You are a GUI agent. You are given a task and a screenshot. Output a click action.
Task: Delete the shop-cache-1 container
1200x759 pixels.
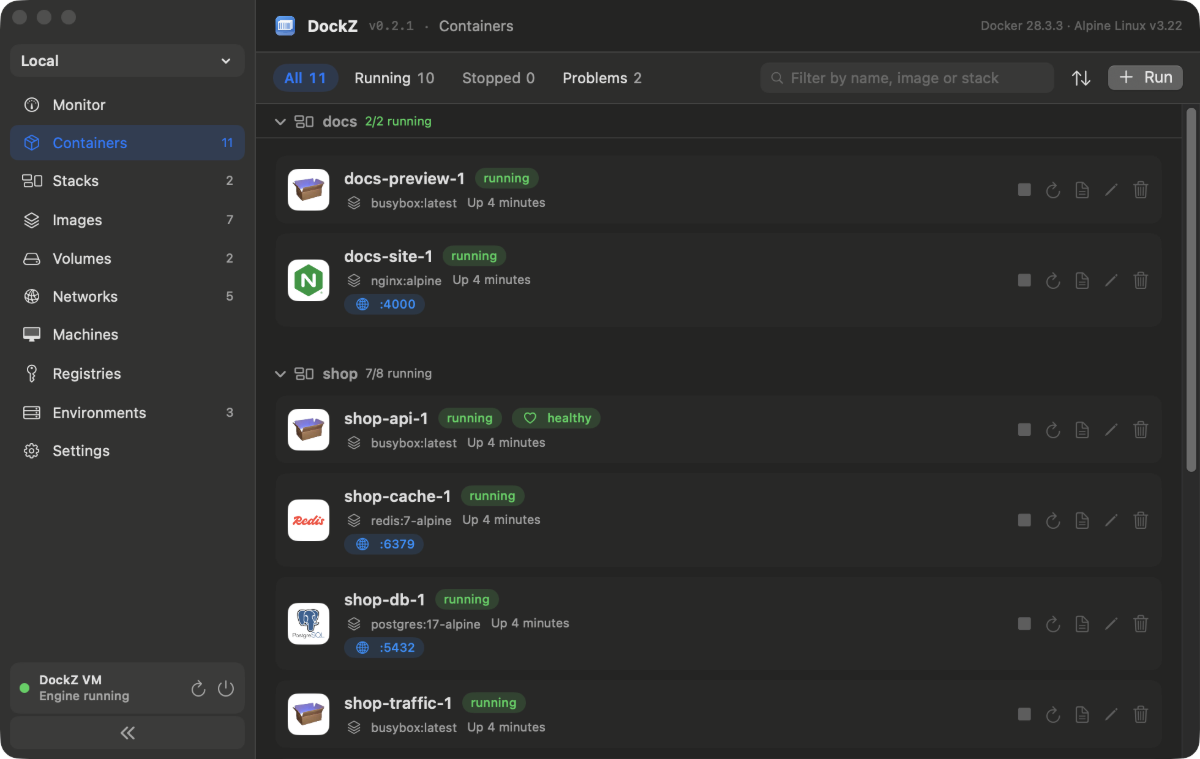1140,520
